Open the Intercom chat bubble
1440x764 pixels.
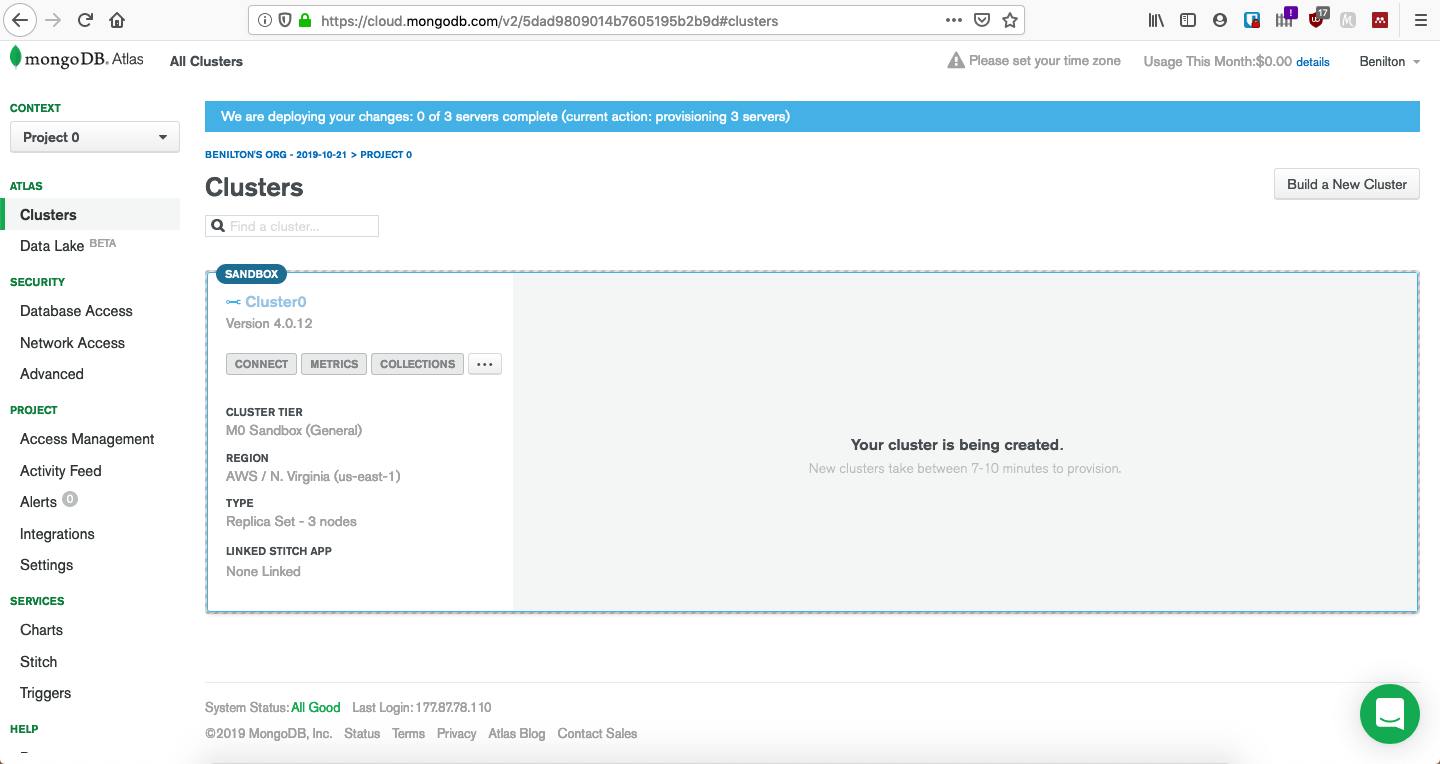1390,714
